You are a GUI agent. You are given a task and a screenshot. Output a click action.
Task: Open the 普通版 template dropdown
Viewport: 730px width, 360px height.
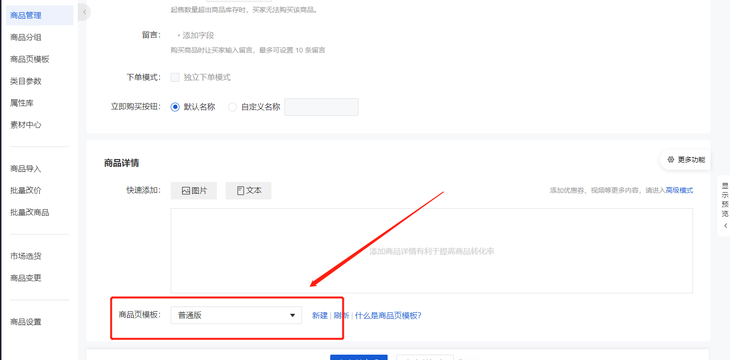(x=236, y=315)
